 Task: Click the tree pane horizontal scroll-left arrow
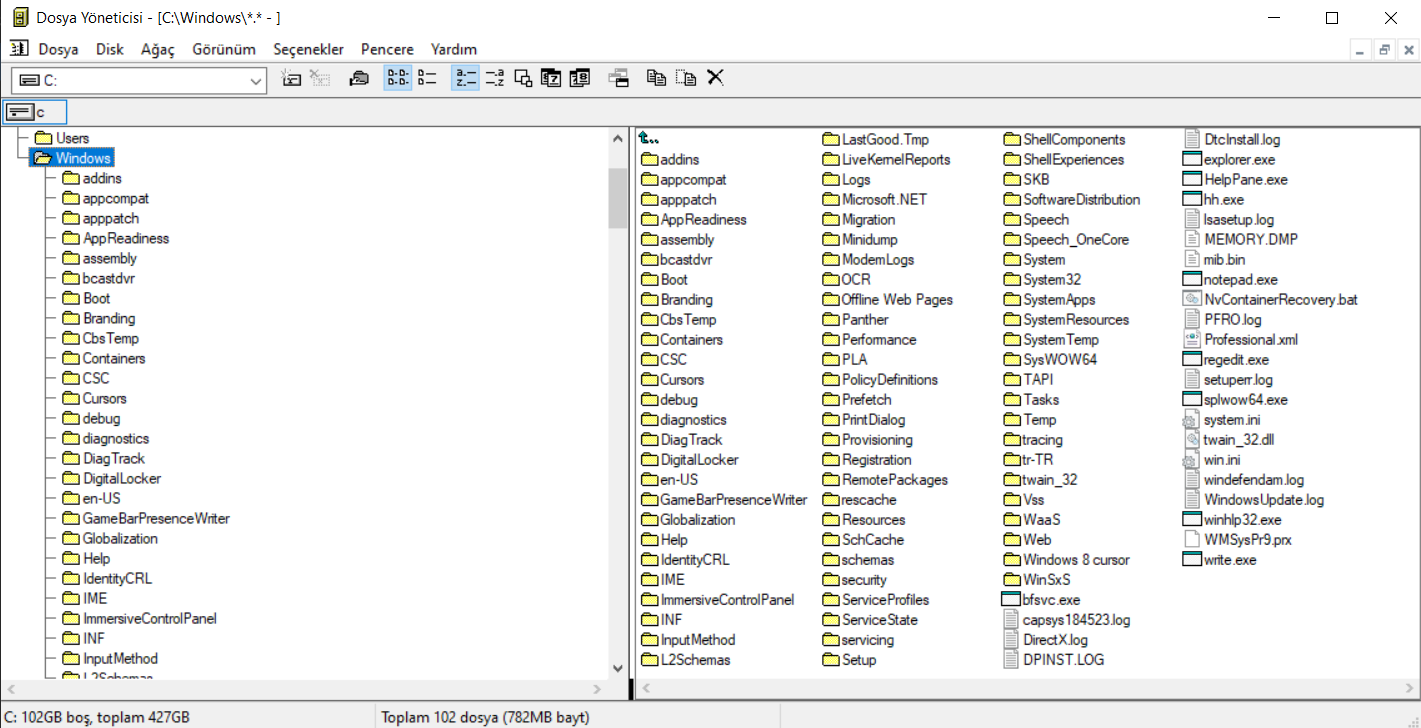click(11, 689)
